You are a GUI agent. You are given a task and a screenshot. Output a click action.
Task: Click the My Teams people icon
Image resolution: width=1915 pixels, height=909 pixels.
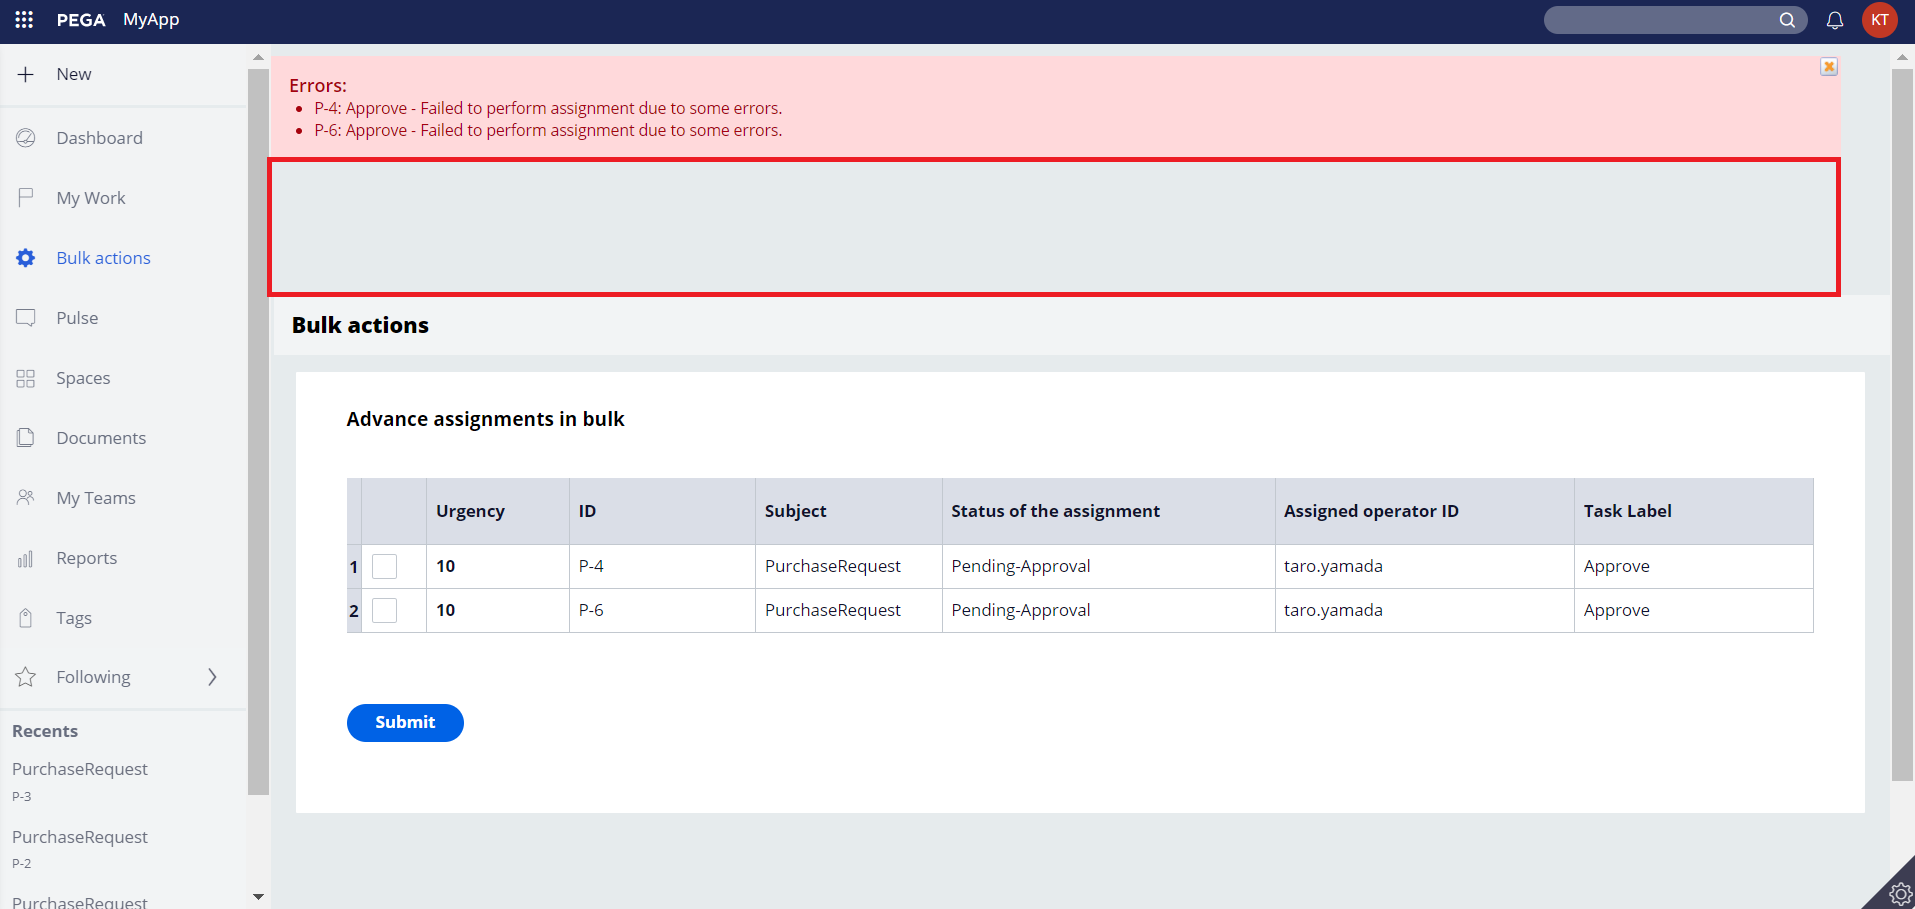(x=26, y=498)
